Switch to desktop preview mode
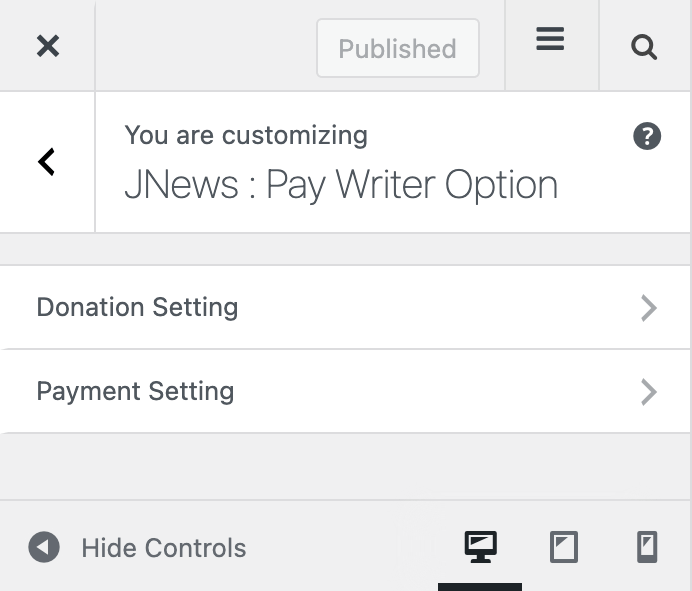The width and height of the screenshot is (692, 591). pos(480,547)
